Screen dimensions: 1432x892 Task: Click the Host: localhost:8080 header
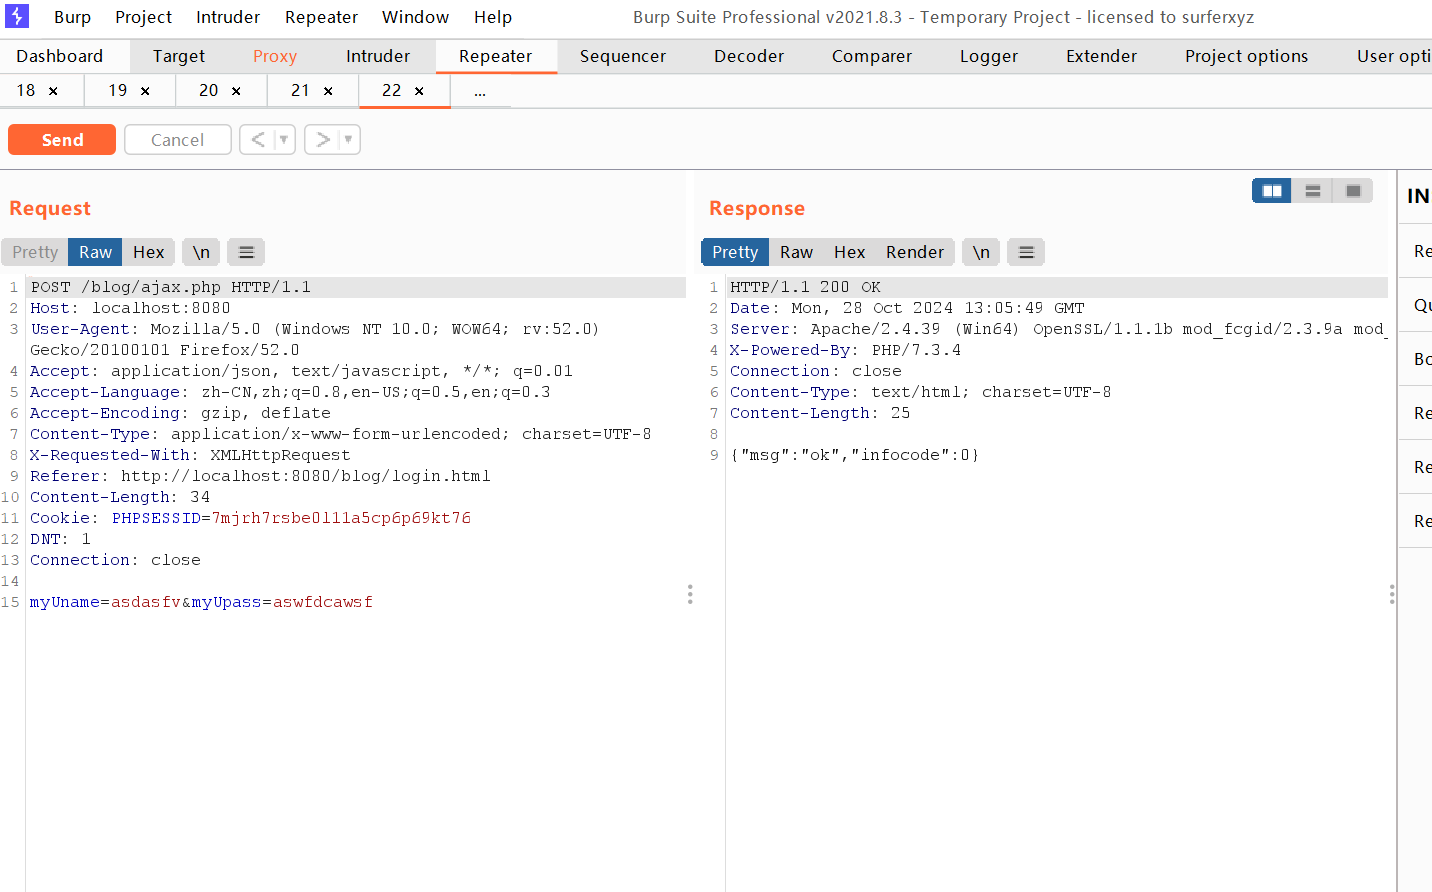click(130, 308)
